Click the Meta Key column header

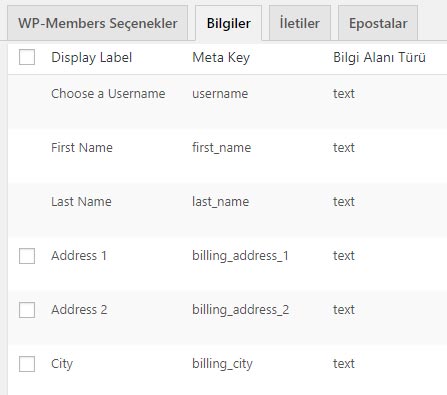[x=221, y=57]
